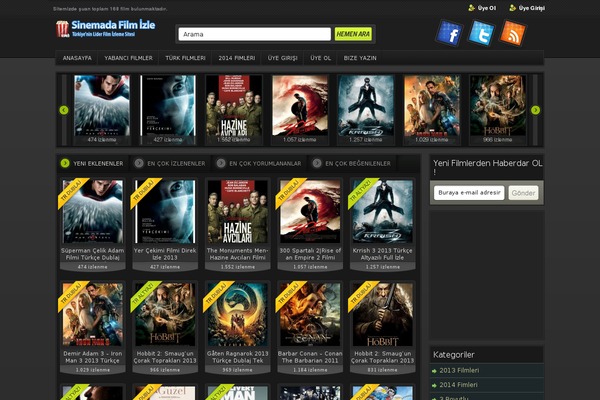The image size is (600, 400).
Task: Open Demir Adam 3 grid poster
Action: pyautogui.click(x=93, y=314)
